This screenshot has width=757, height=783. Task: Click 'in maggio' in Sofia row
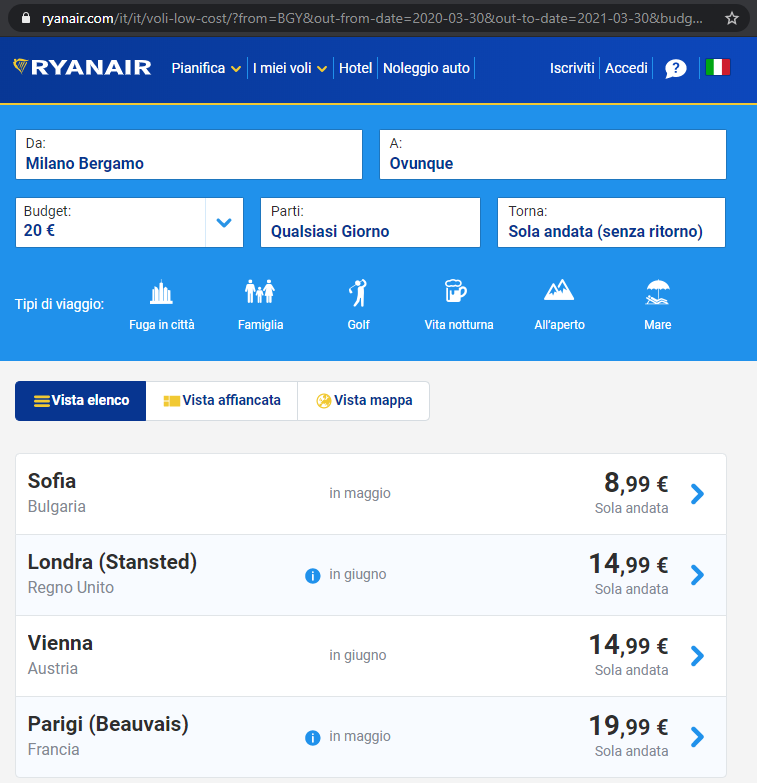pyautogui.click(x=360, y=493)
